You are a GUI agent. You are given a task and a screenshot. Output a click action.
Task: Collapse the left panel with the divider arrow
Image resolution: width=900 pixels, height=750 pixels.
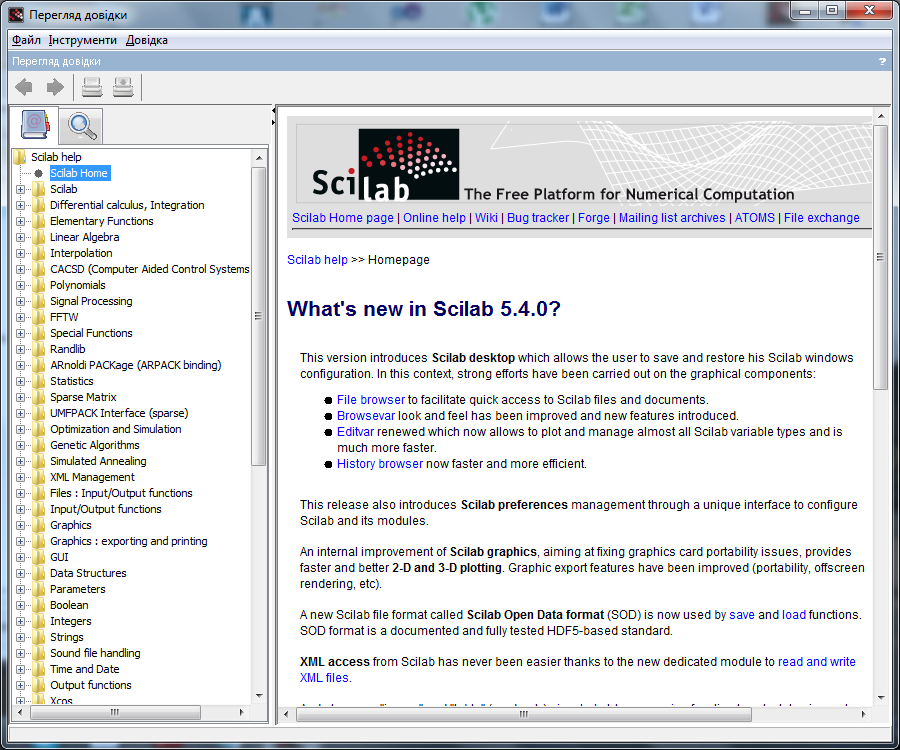[273, 110]
